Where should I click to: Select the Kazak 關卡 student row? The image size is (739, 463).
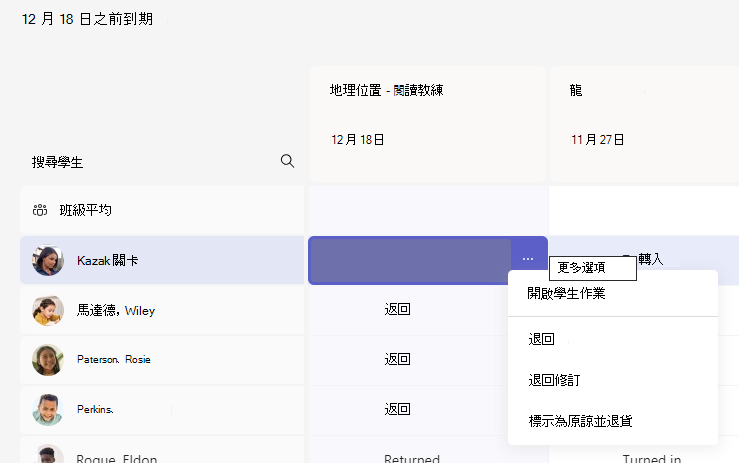point(162,260)
